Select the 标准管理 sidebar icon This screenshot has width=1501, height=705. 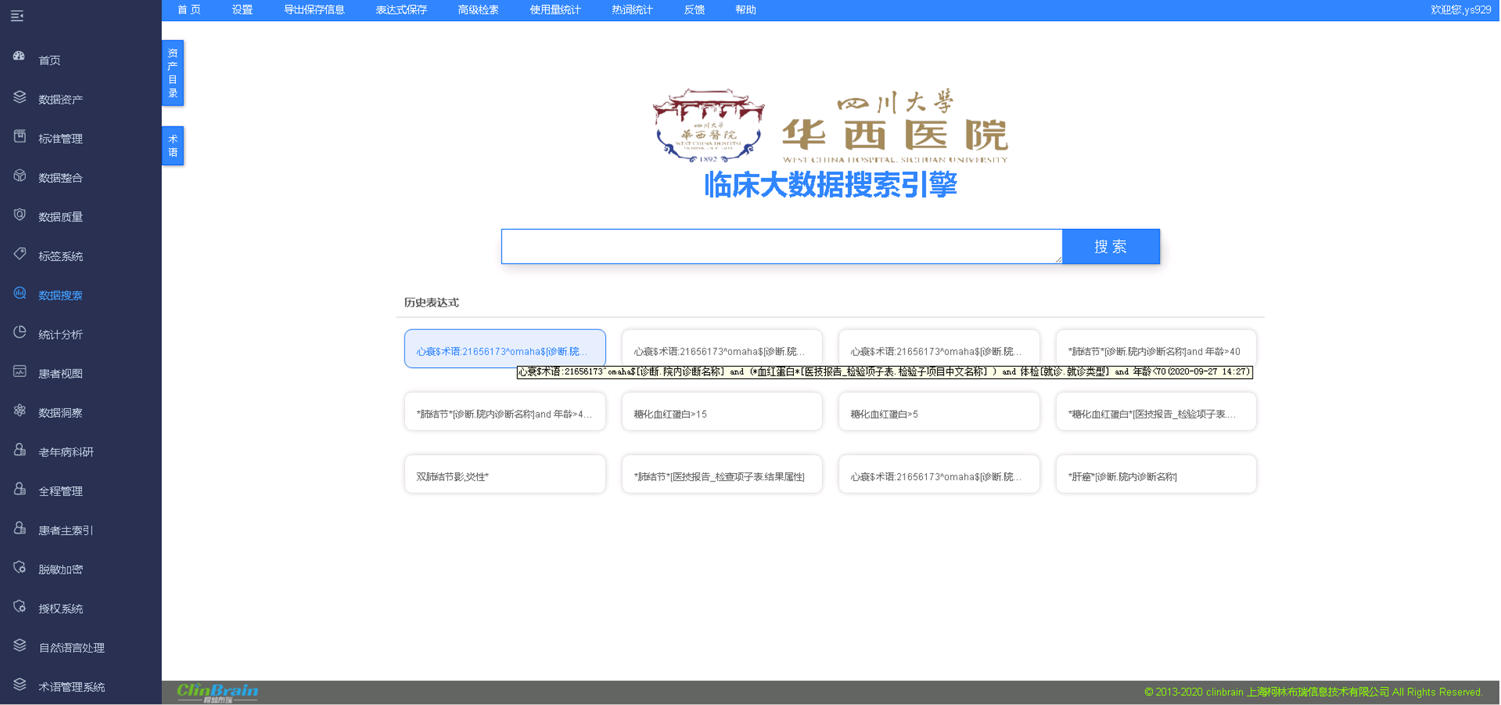tap(19, 136)
